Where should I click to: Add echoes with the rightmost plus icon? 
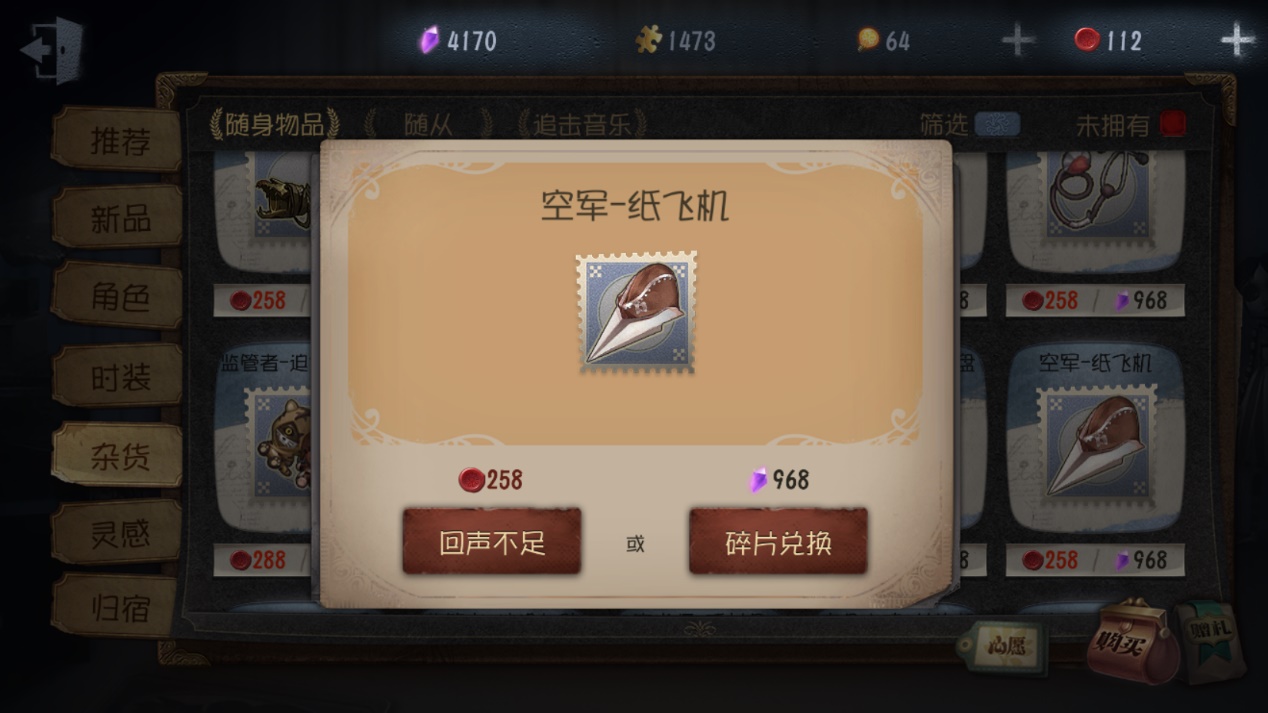tap(1237, 40)
